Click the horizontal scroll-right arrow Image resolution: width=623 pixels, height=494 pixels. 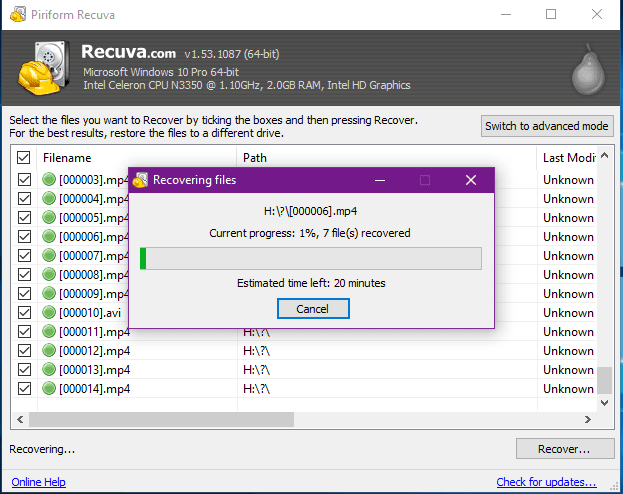tap(588, 419)
